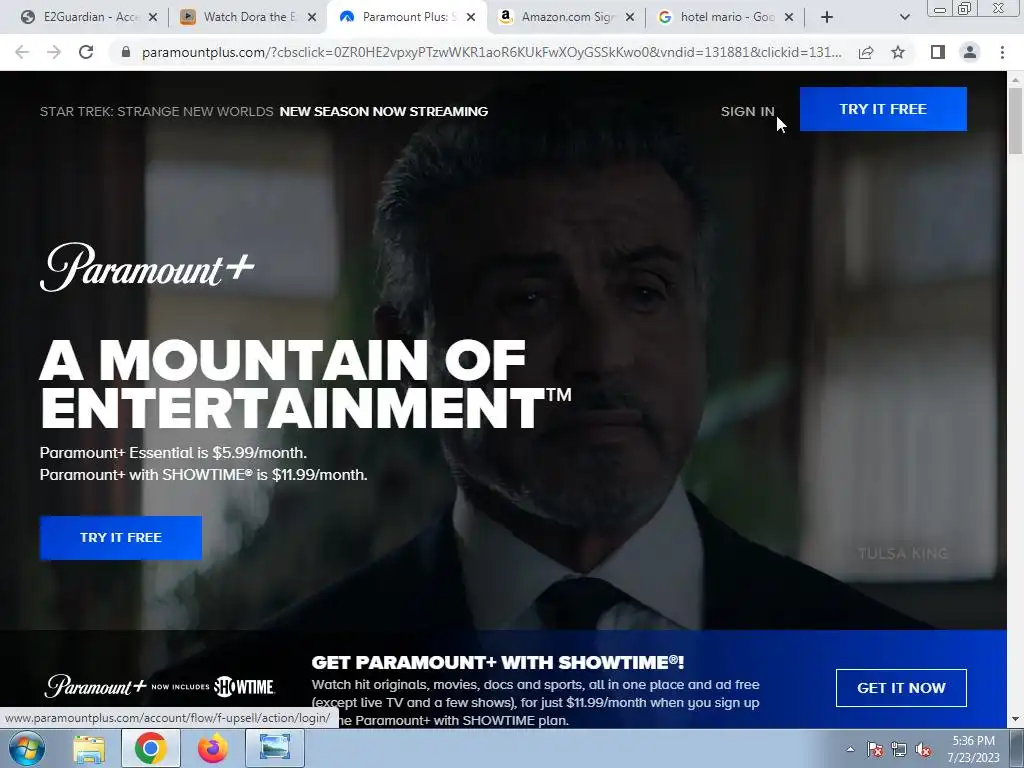Open the browser side panel

click(938, 52)
